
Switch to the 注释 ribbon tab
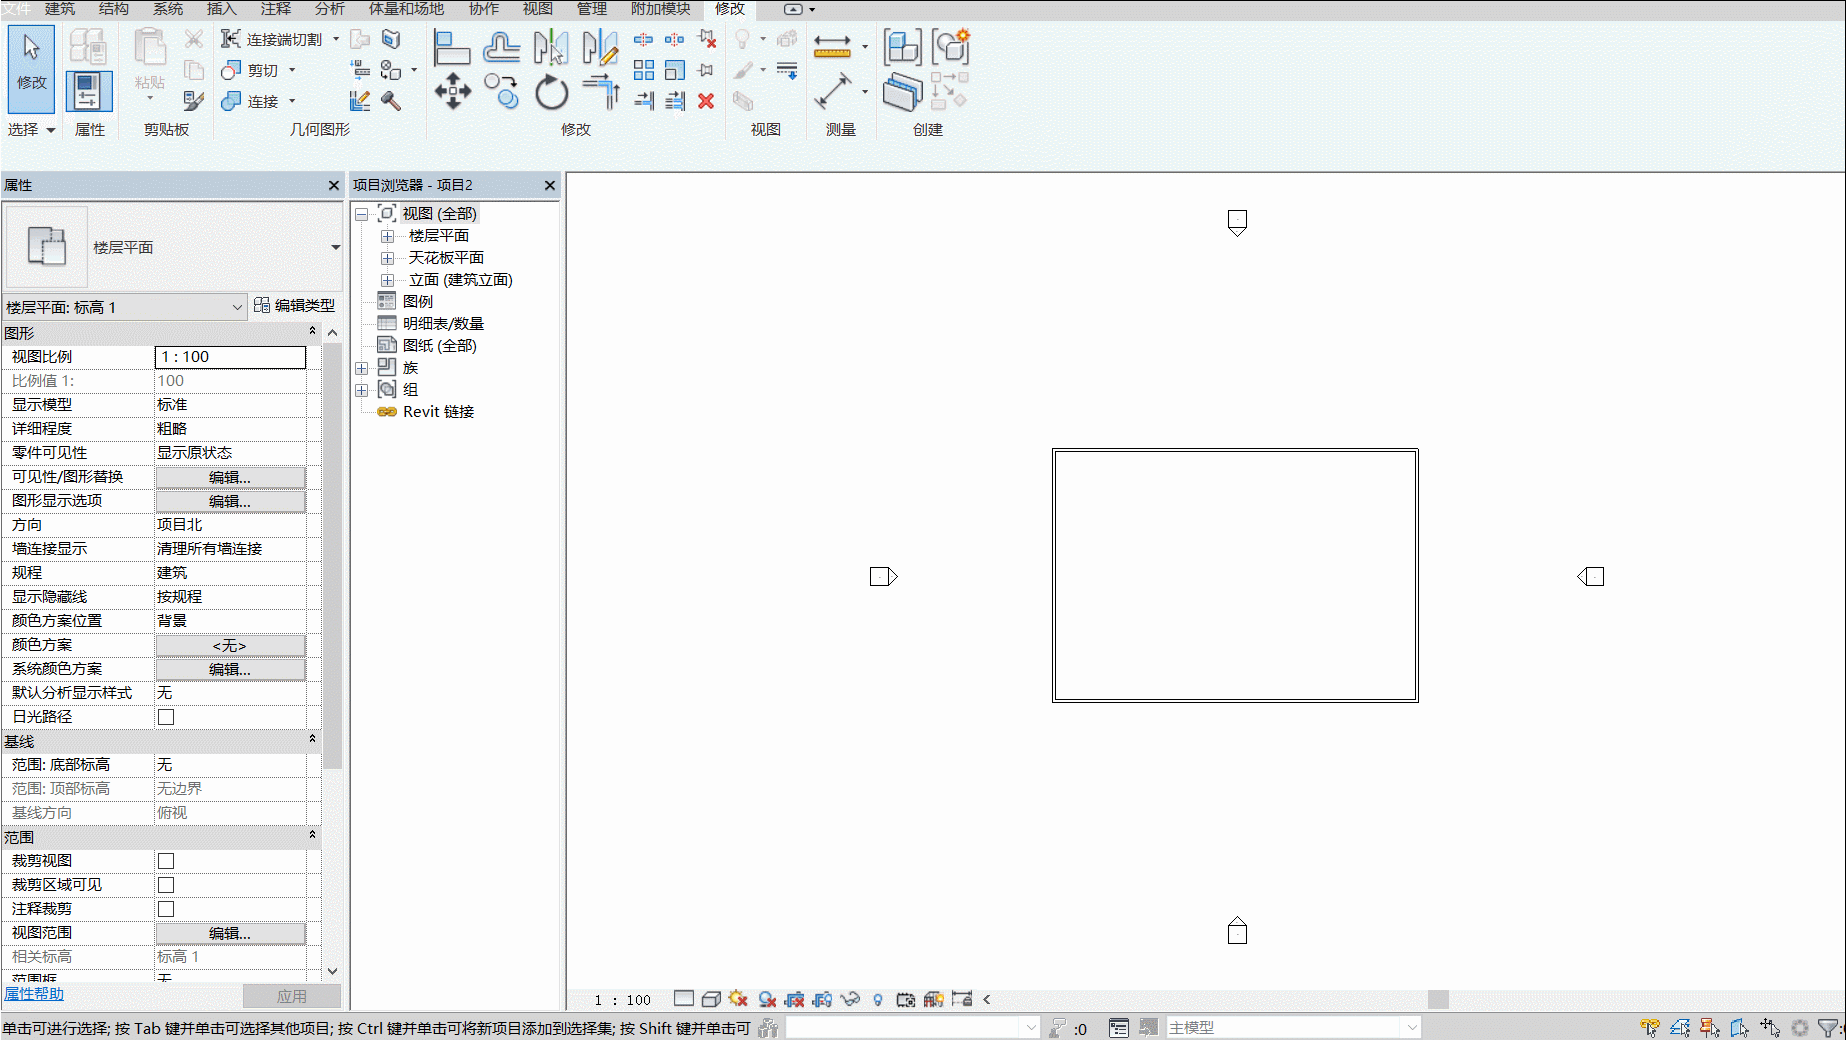276,9
